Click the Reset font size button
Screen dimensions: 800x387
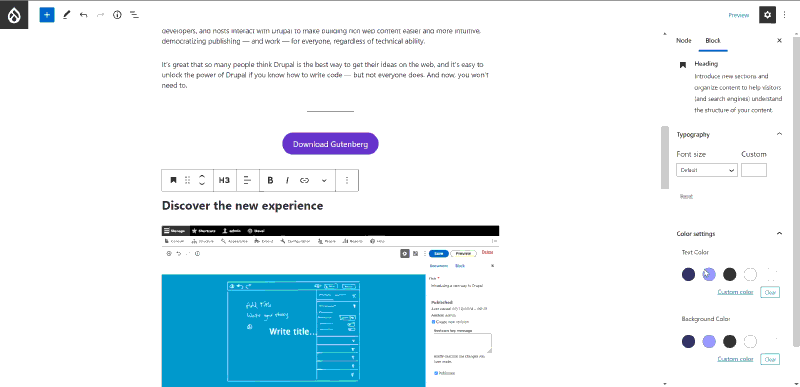pos(686,196)
